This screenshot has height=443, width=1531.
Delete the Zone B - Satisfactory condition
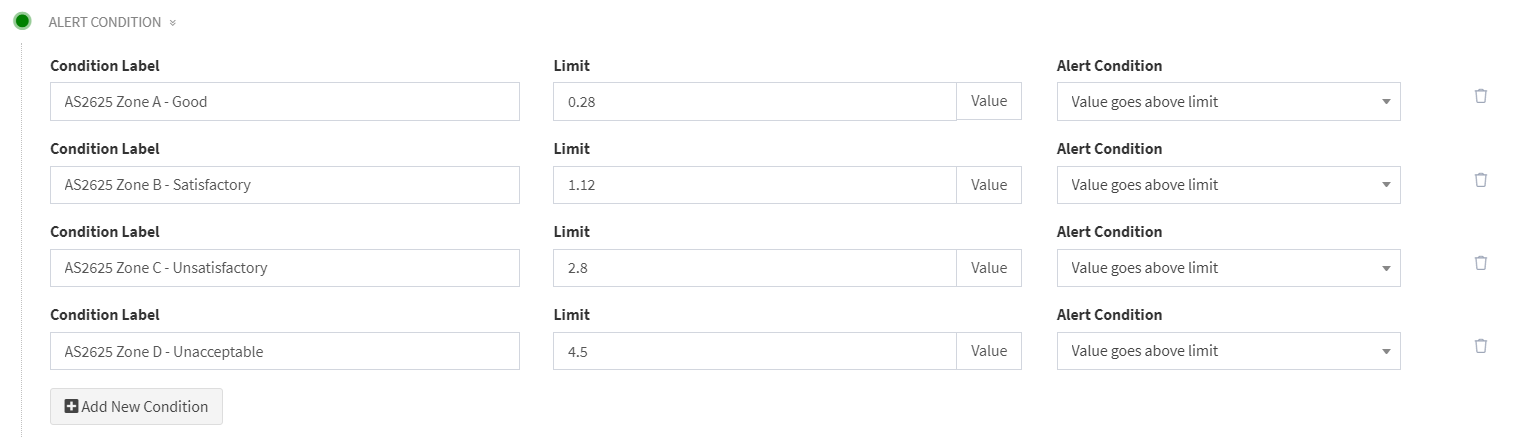click(1481, 179)
